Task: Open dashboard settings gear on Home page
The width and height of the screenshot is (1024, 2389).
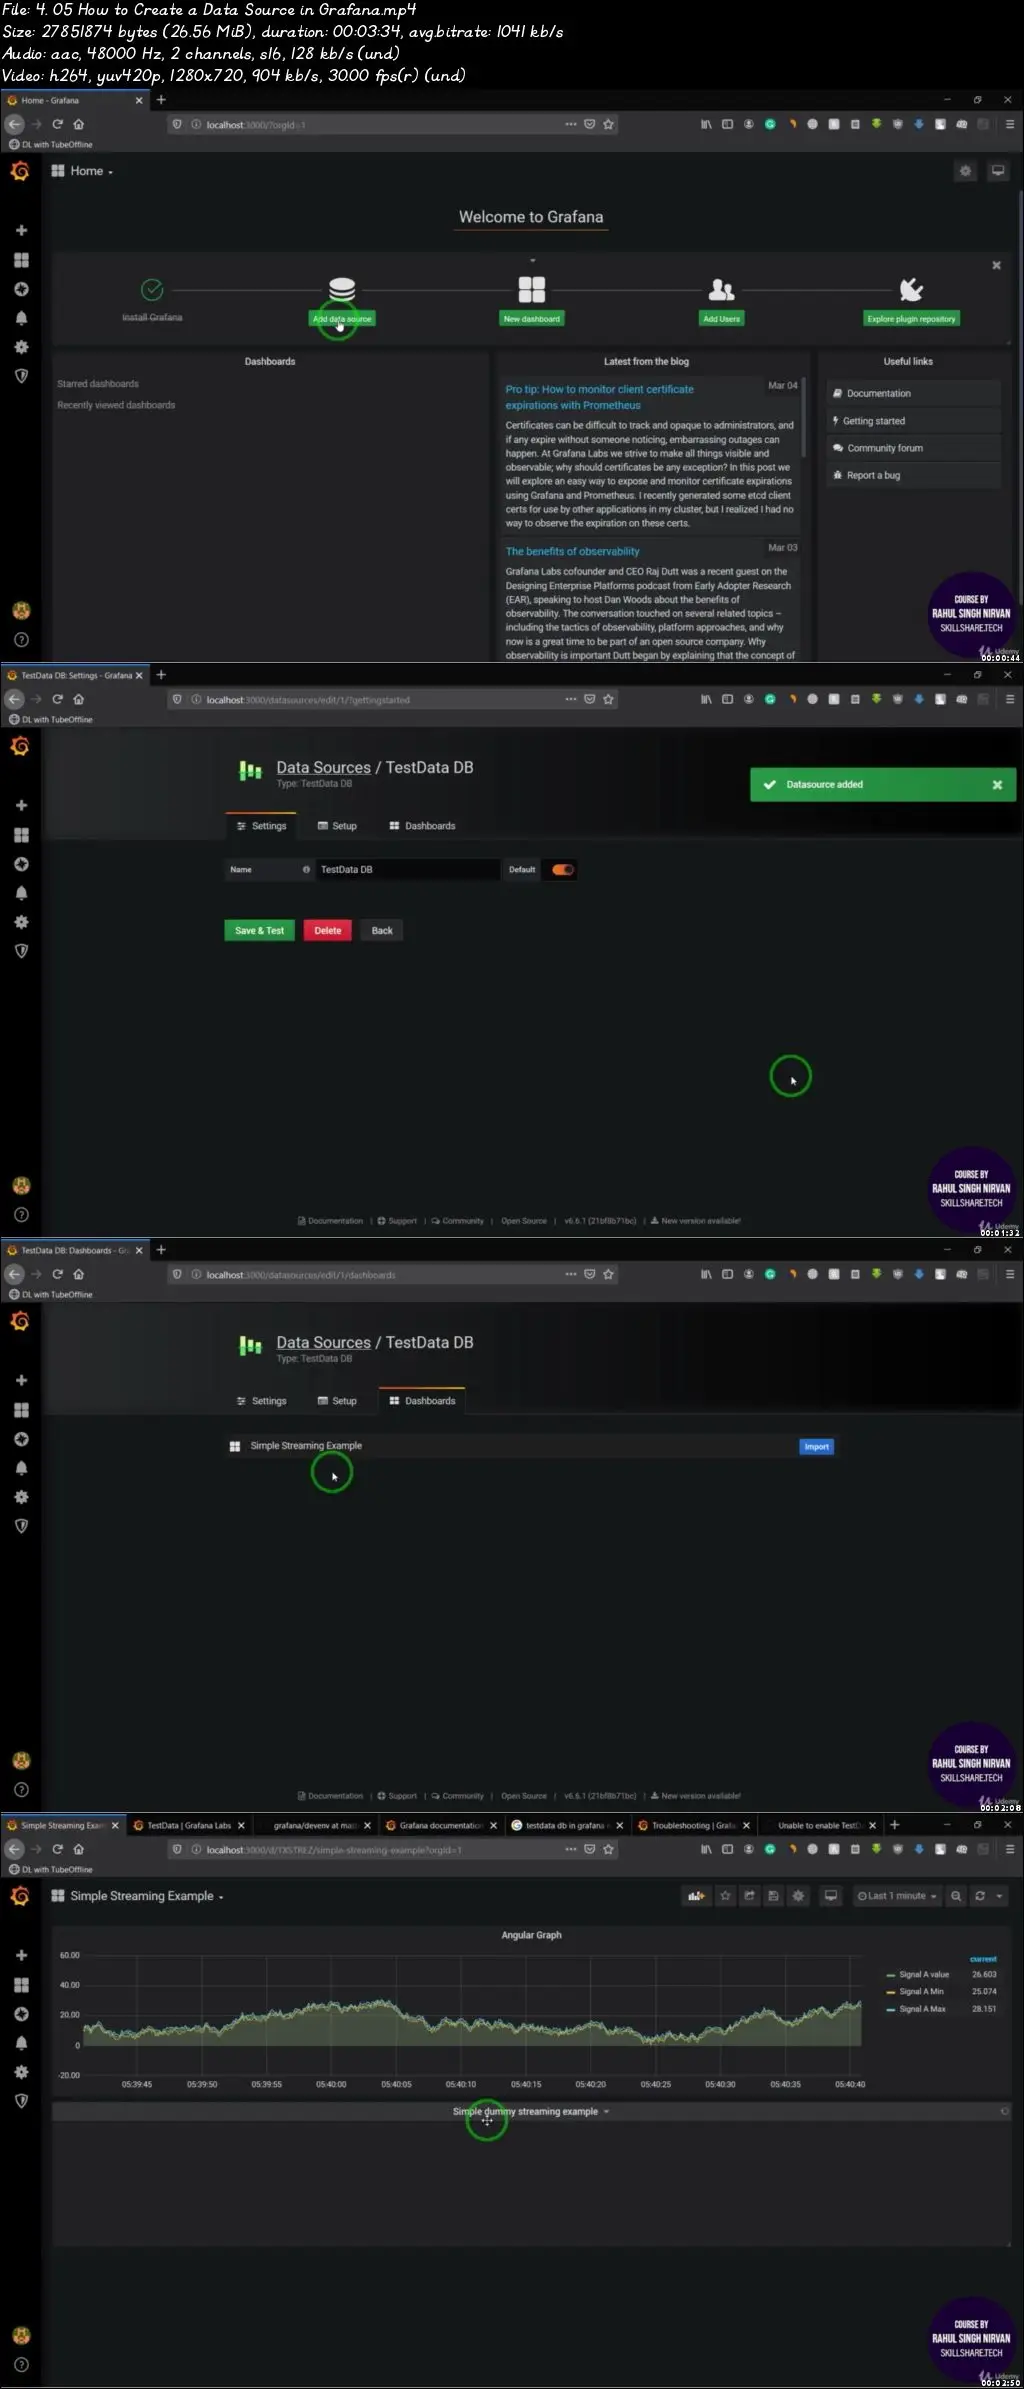Action: tap(965, 171)
